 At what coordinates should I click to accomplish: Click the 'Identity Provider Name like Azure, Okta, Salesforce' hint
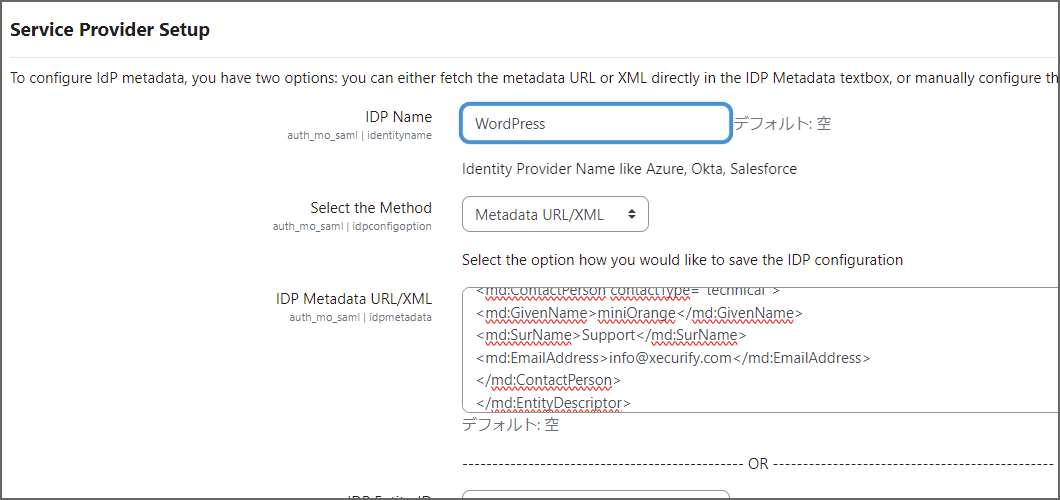point(629,169)
